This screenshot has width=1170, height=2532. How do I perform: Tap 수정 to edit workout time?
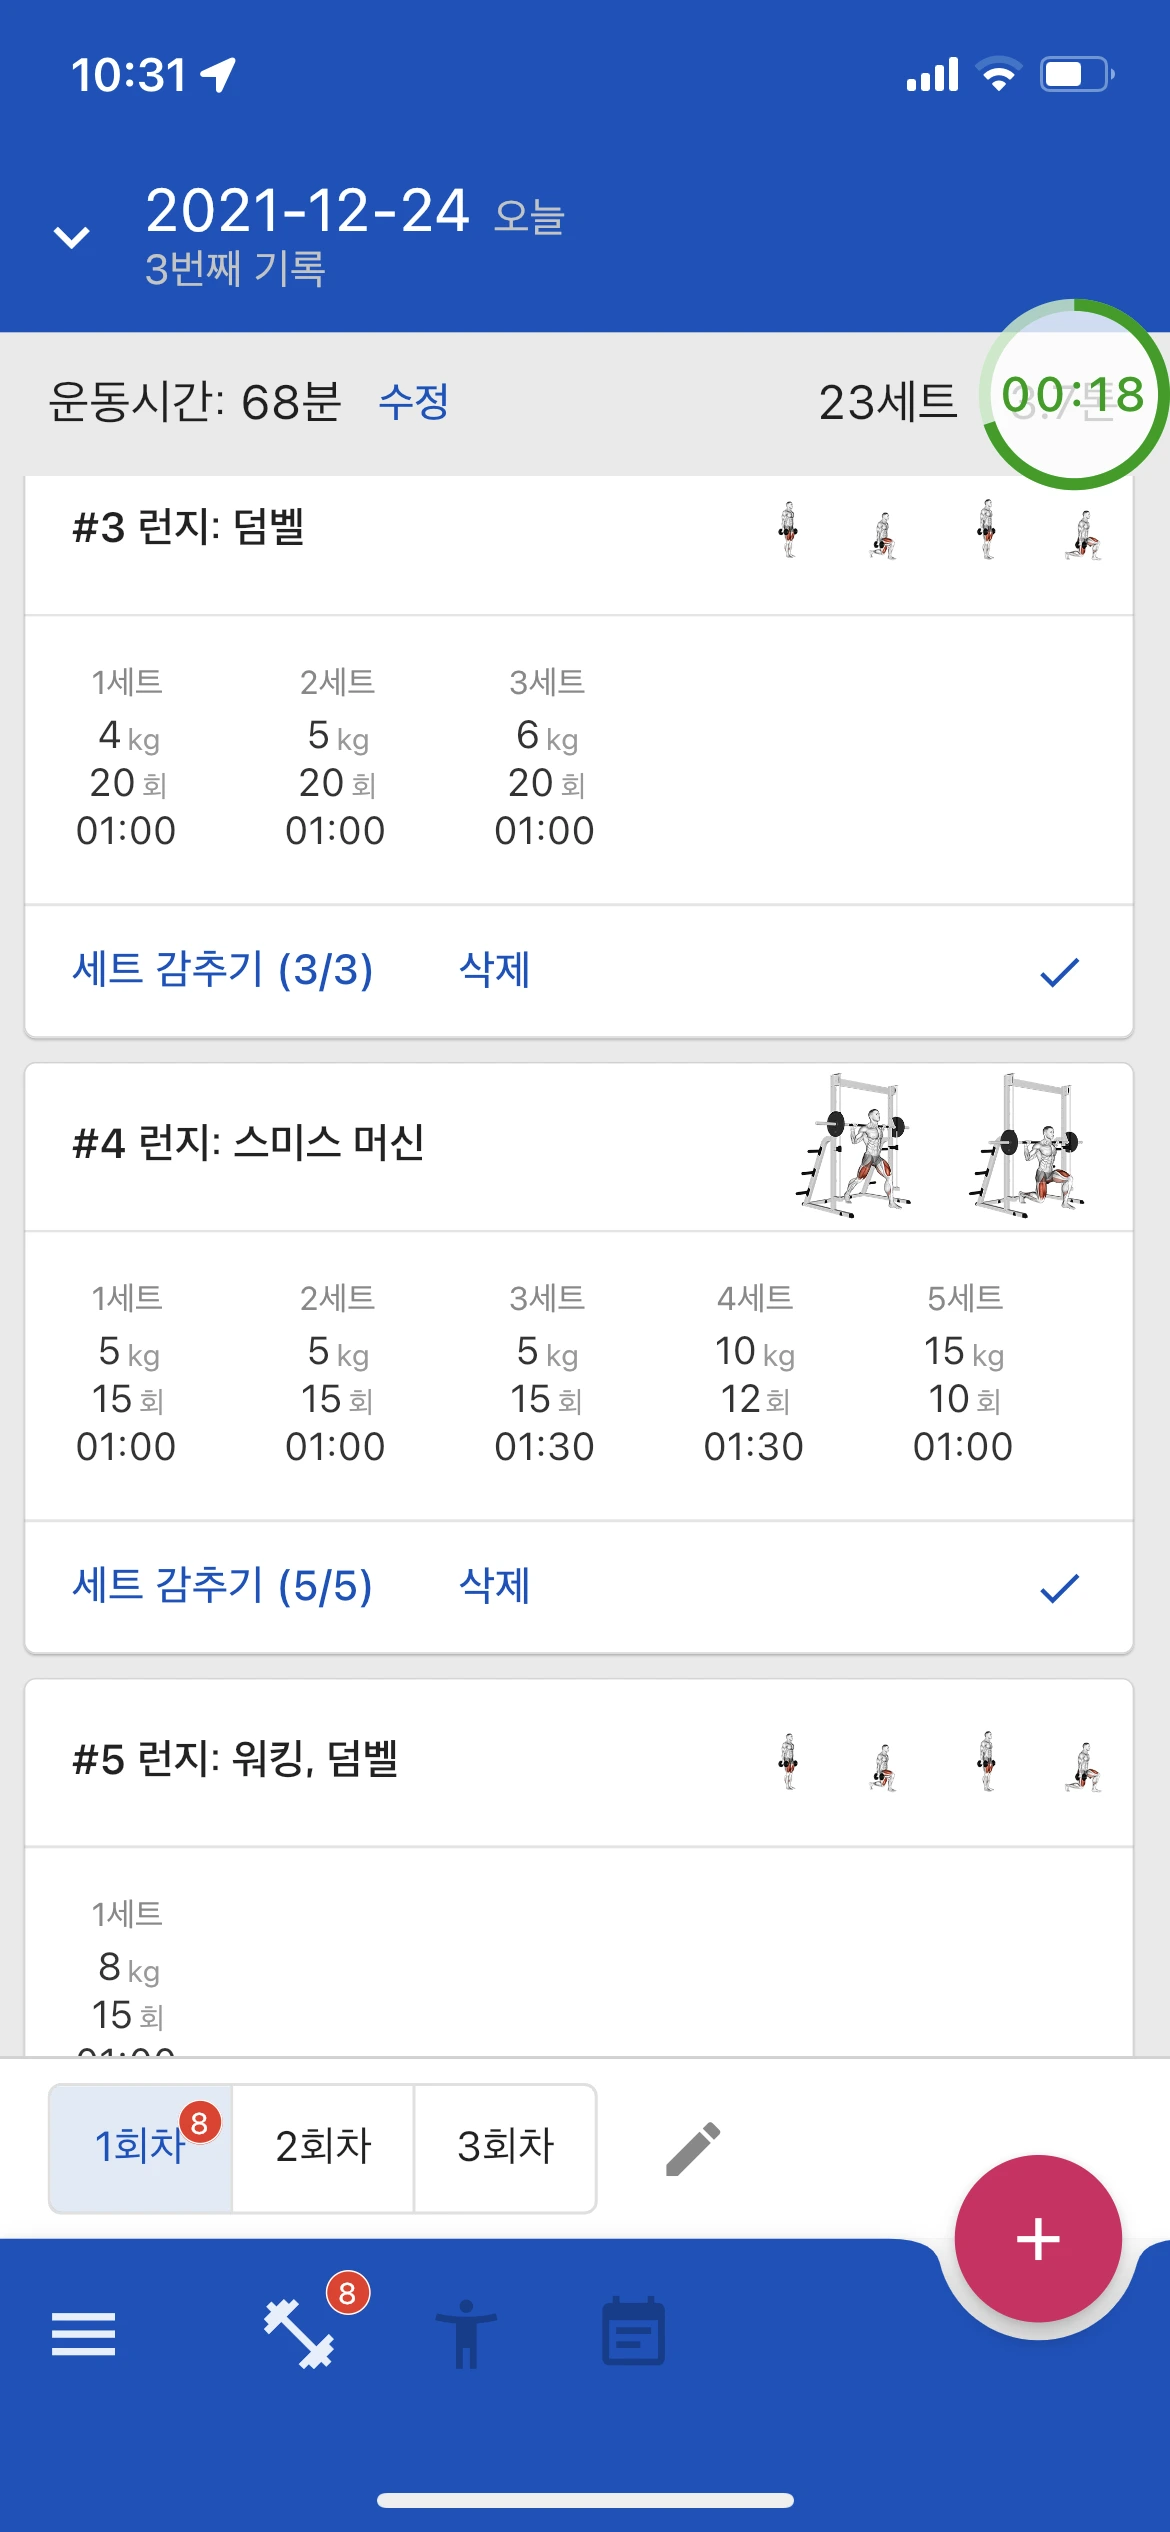413,402
